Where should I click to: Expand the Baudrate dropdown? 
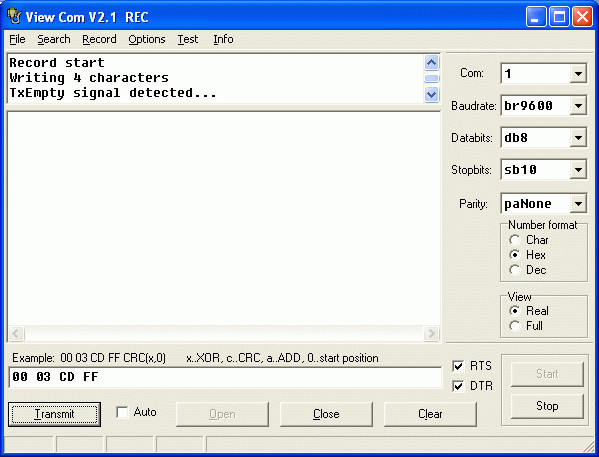(x=578, y=105)
